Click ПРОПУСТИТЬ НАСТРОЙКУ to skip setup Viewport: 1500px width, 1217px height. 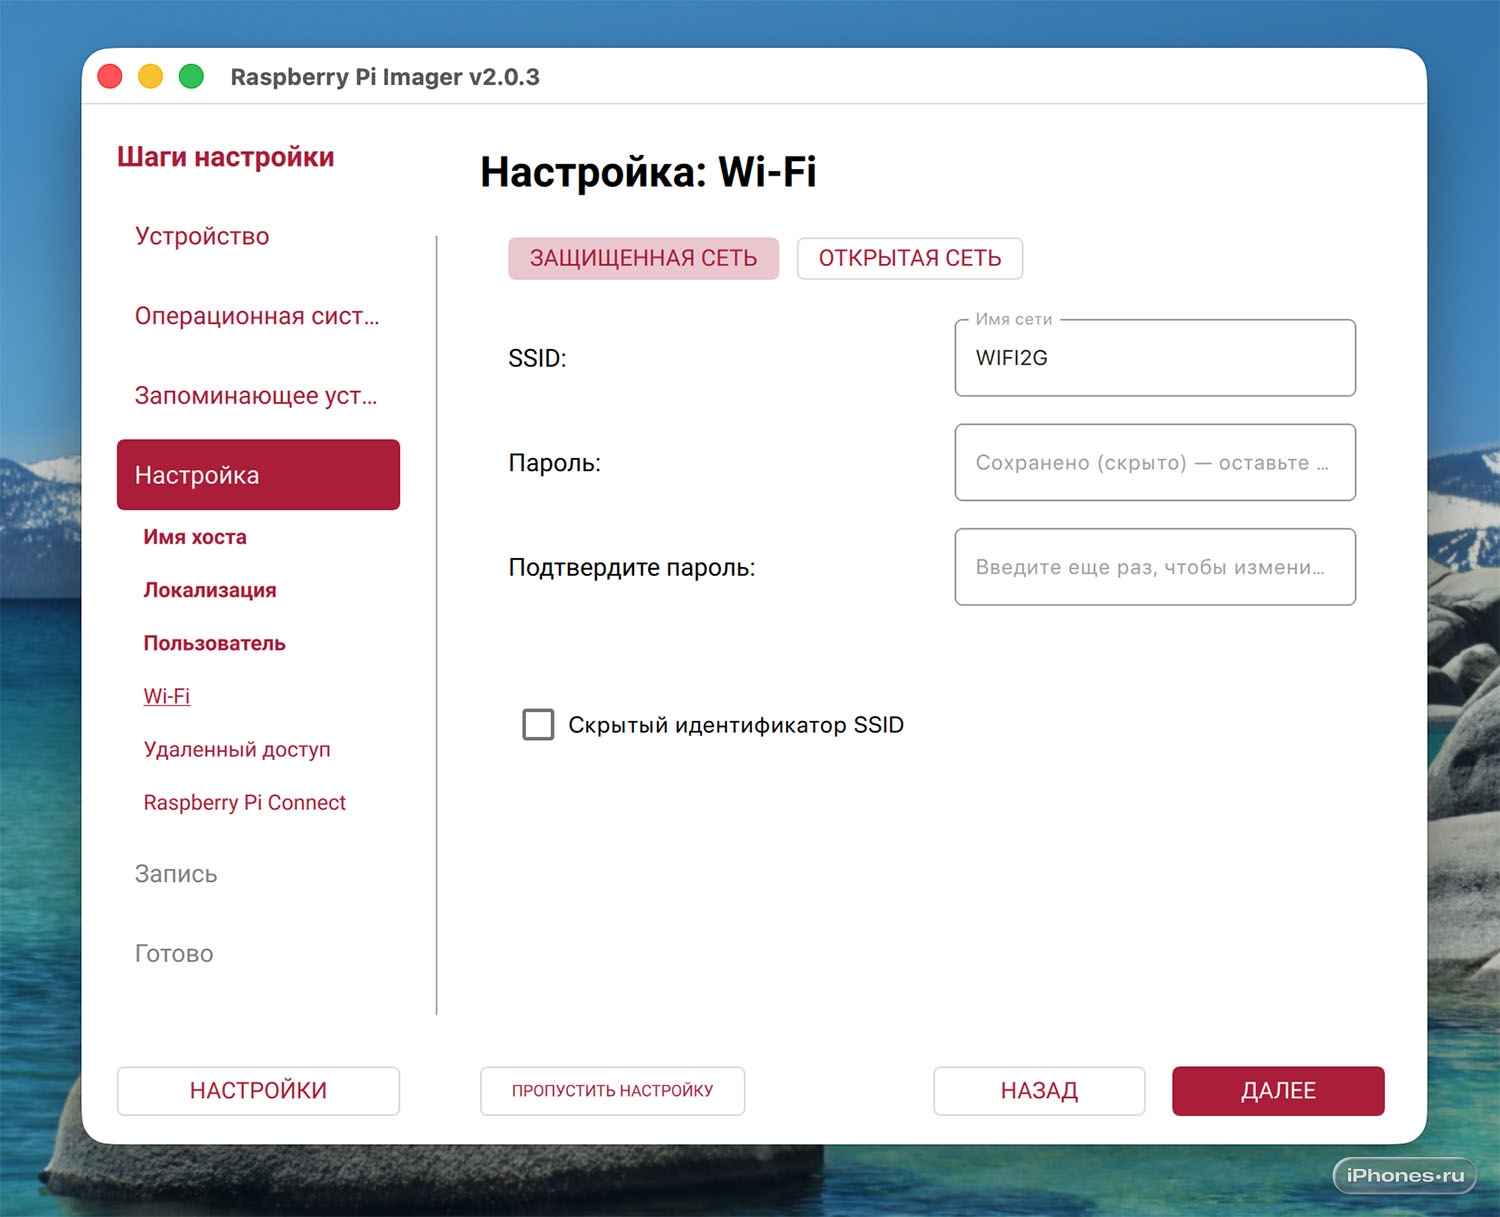click(x=612, y=1091)
